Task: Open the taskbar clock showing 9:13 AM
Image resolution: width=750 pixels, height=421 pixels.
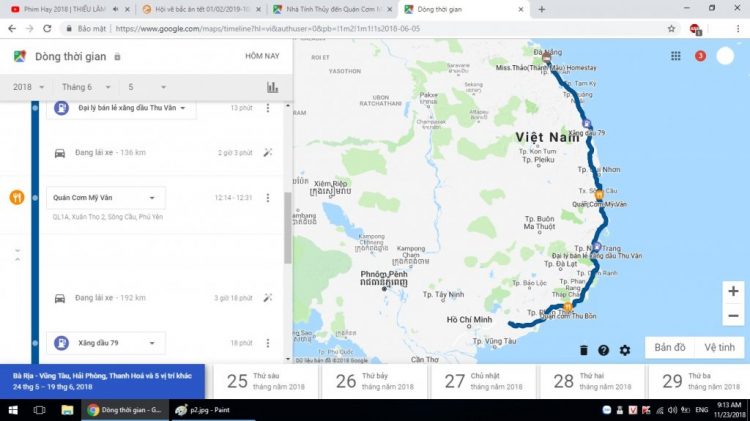Action: click(729, 410)
